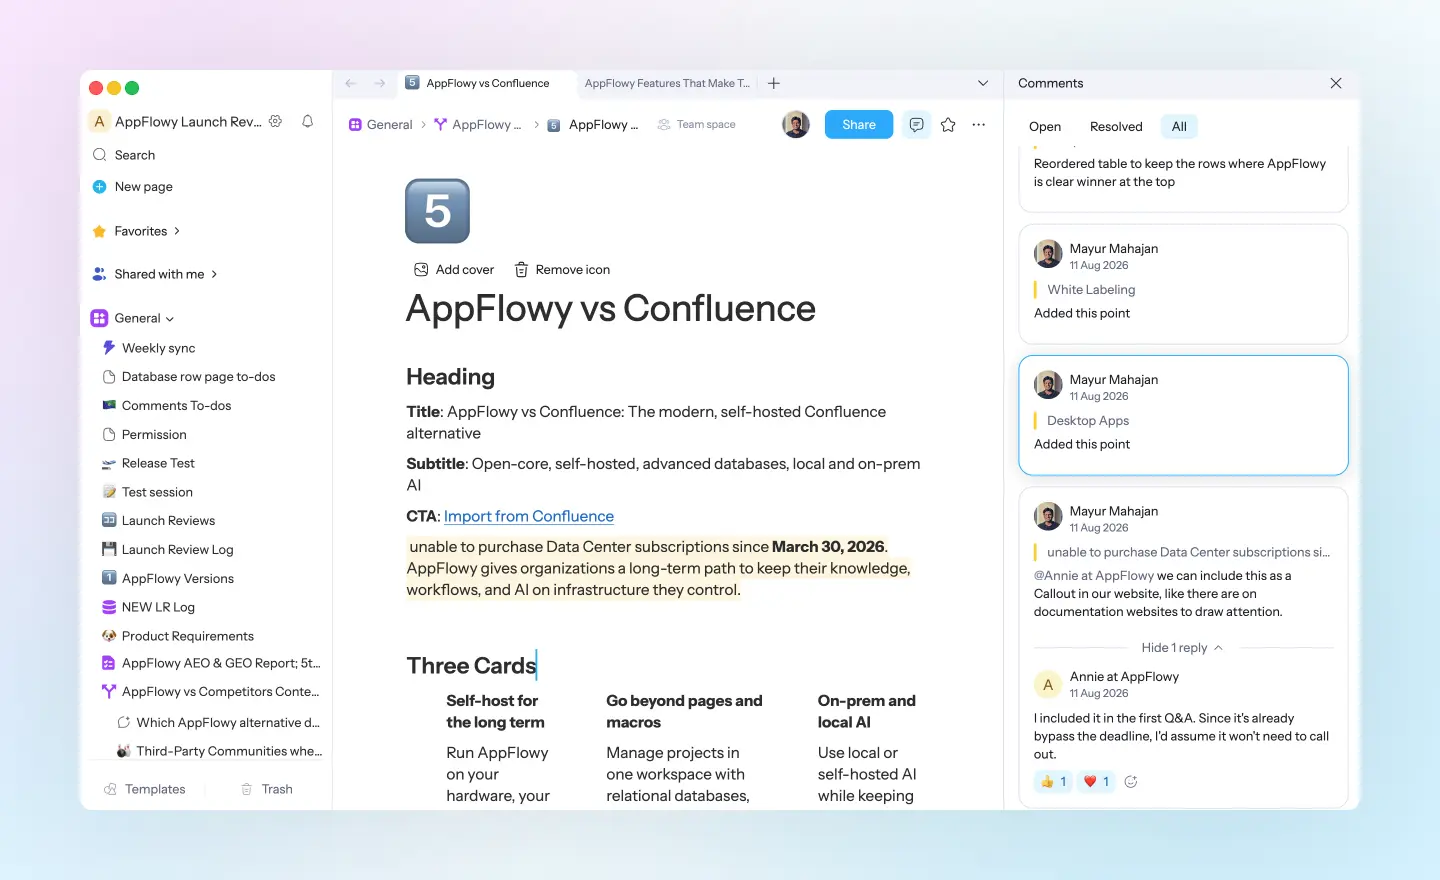
Task: Favorite this page with the star icon
Action: click(948, 125)
